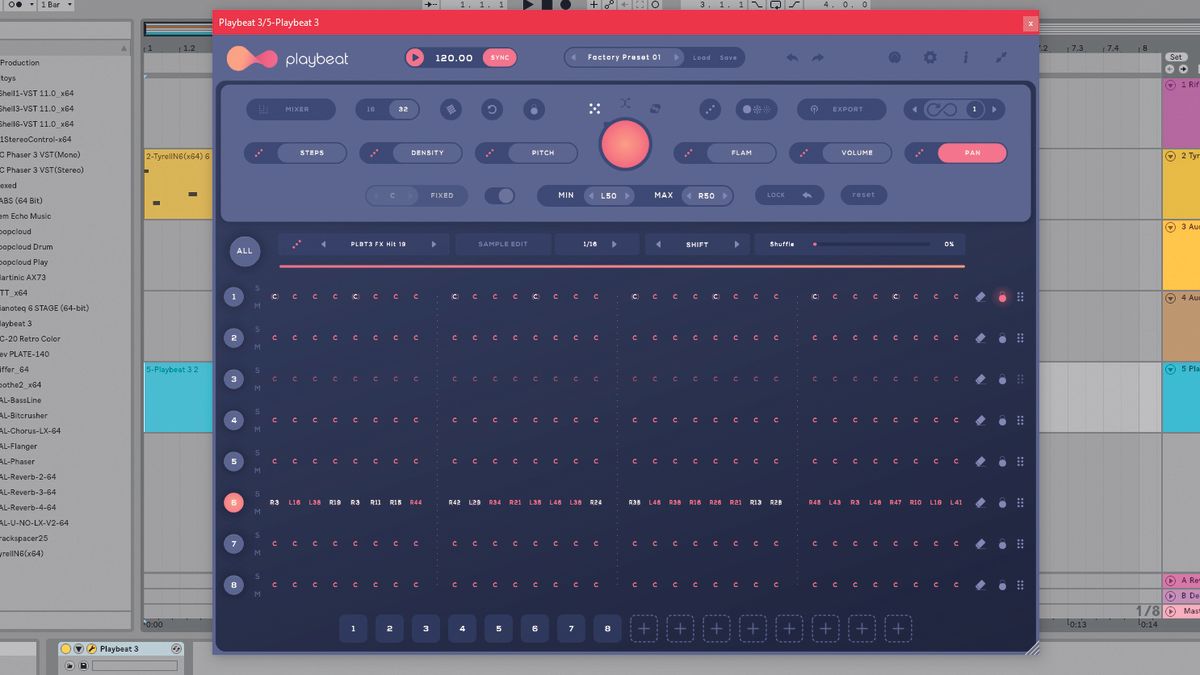Solo track row 6 with its S button
Screen dimensions: 1200x675
[x=257, y=494]
